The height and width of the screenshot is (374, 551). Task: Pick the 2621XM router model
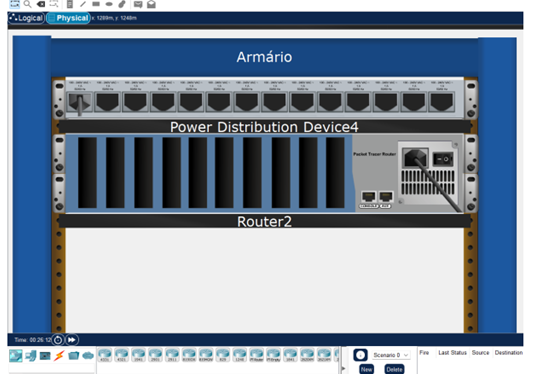click(x=324, y=355)
